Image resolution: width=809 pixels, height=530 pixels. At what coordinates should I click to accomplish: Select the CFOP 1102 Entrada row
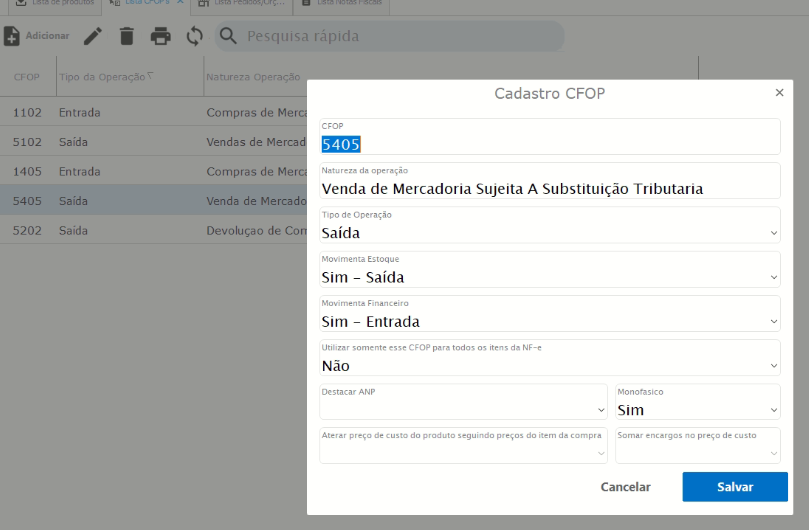150,113
